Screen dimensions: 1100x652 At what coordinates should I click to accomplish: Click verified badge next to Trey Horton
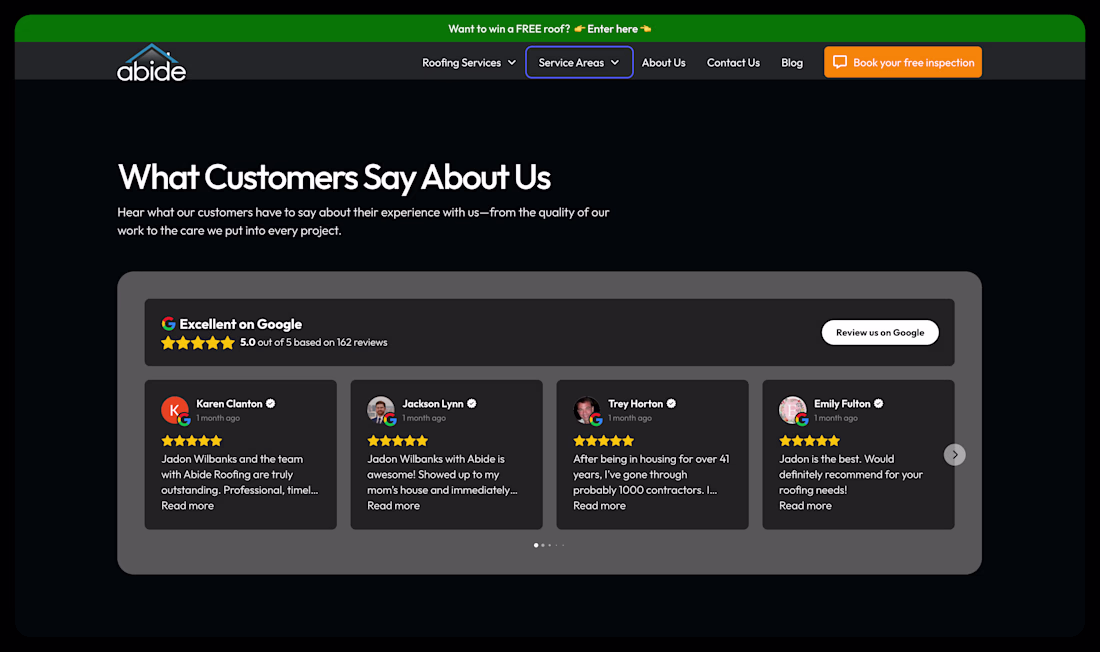click(x=671, y=404)
